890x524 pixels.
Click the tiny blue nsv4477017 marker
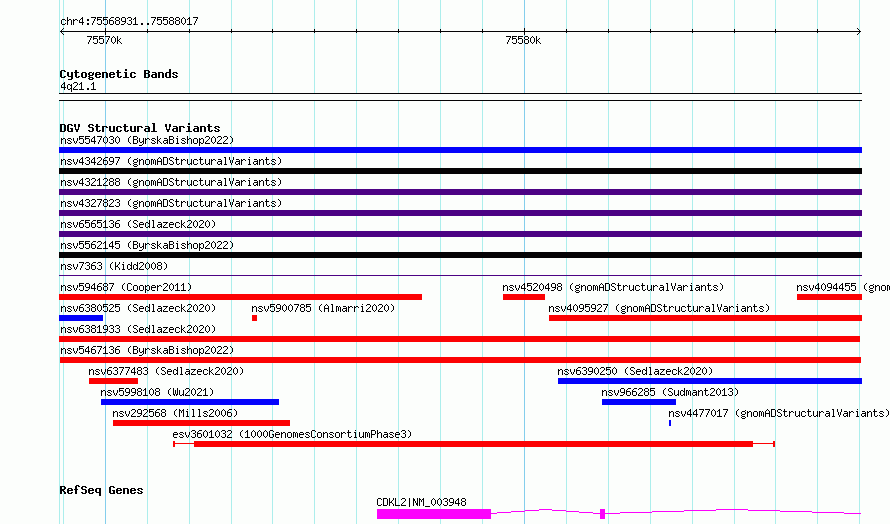(x=670, y=423)
